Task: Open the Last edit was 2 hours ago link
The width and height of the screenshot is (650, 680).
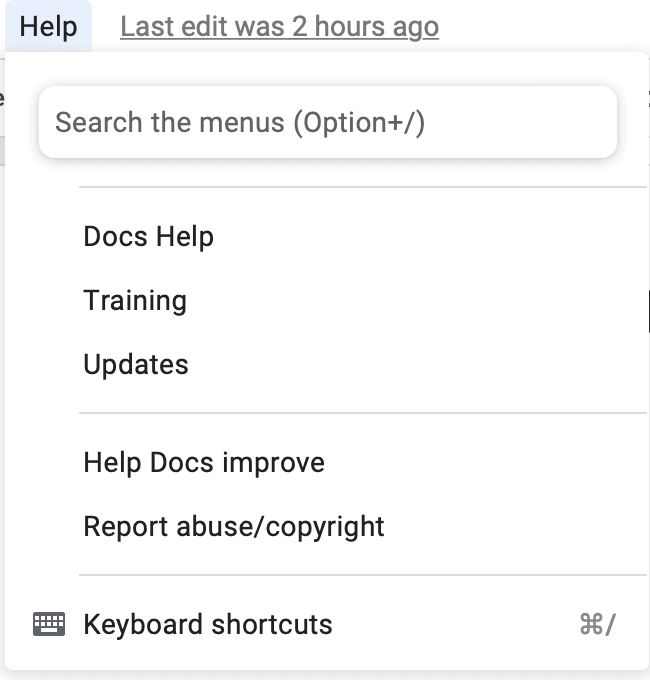Action: (x=279, y=27)
